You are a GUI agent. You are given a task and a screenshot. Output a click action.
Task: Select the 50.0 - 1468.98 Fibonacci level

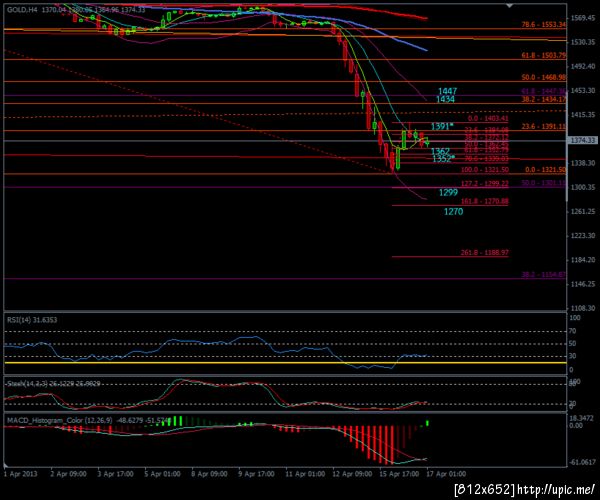point(543,78)
